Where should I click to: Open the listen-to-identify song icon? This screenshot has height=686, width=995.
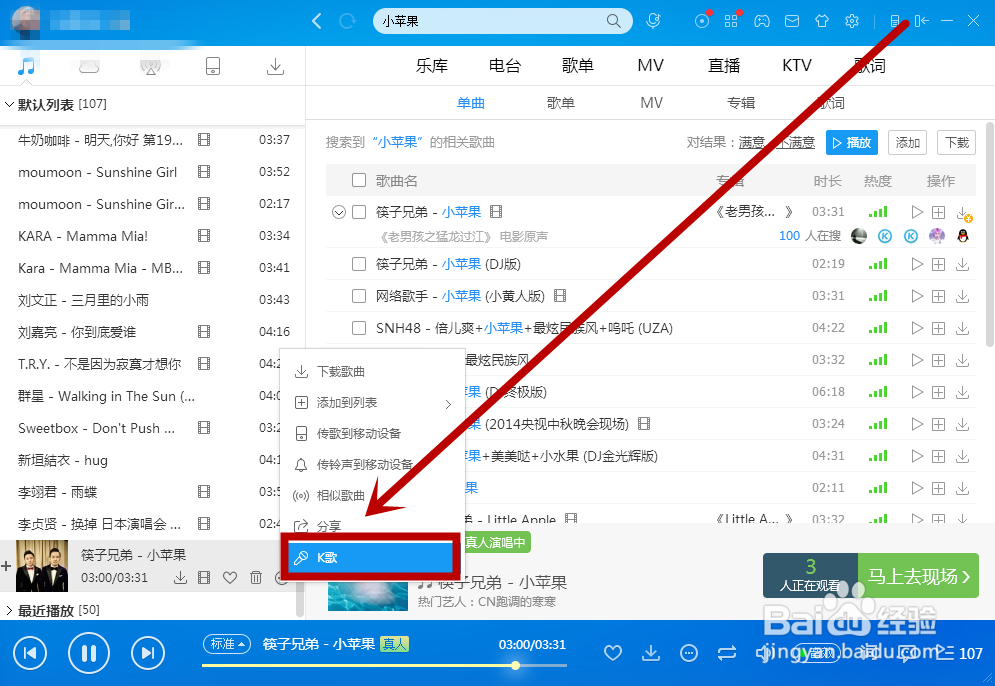coord(653,21)
